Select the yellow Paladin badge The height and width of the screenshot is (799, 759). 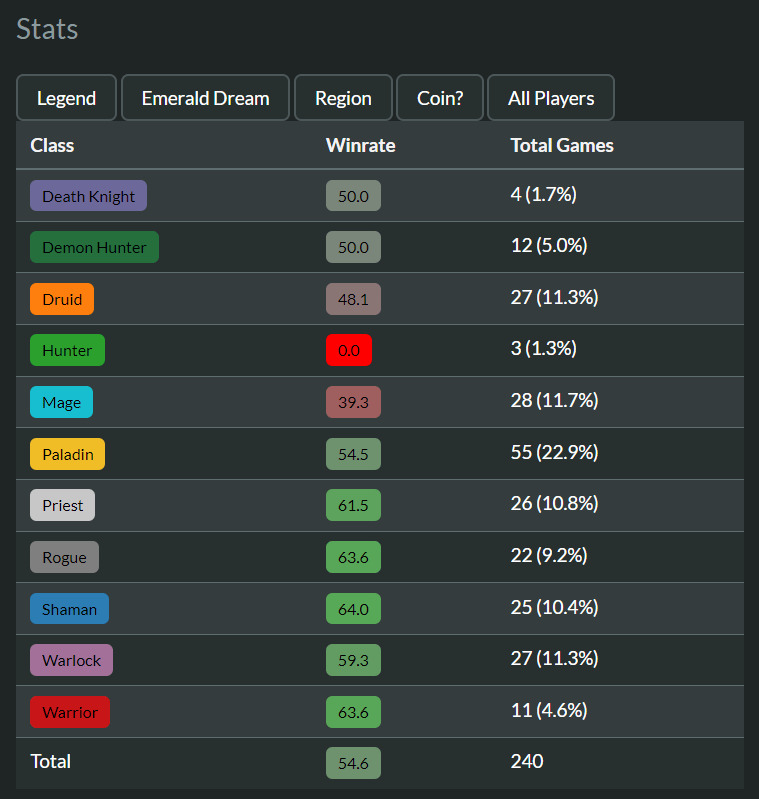67,454
